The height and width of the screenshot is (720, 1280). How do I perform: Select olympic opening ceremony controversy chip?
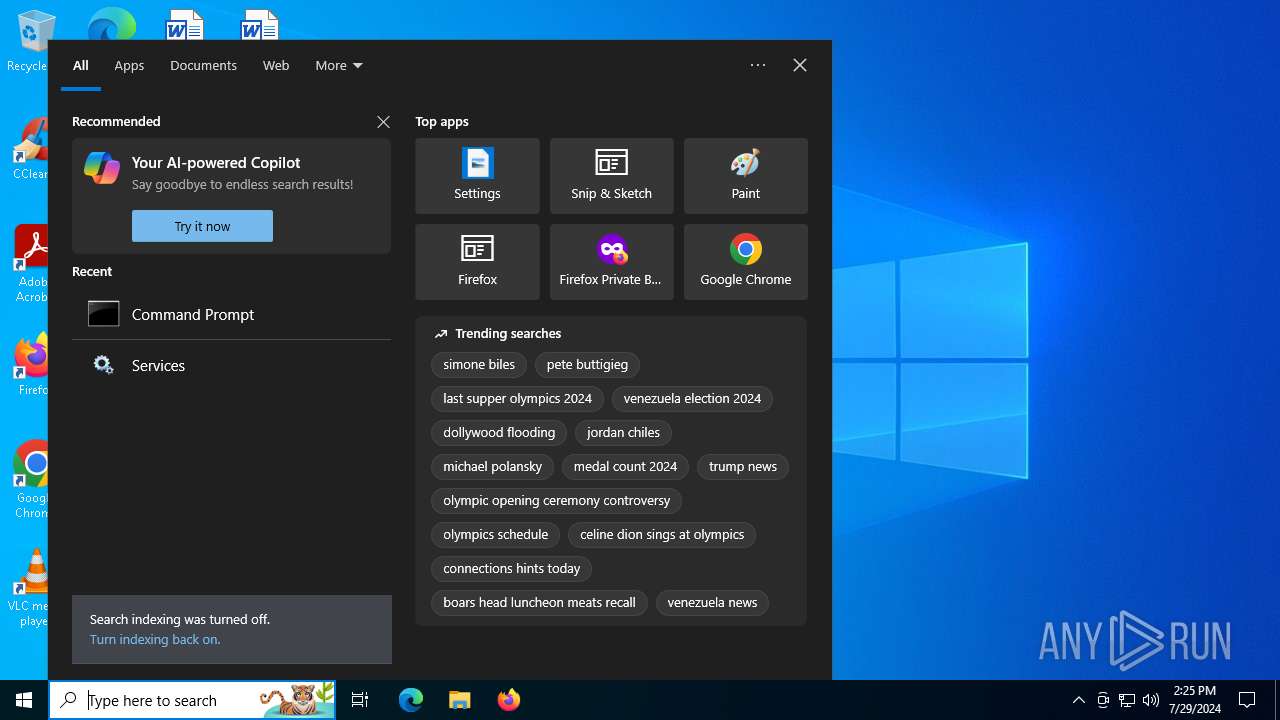coord(556,501)
